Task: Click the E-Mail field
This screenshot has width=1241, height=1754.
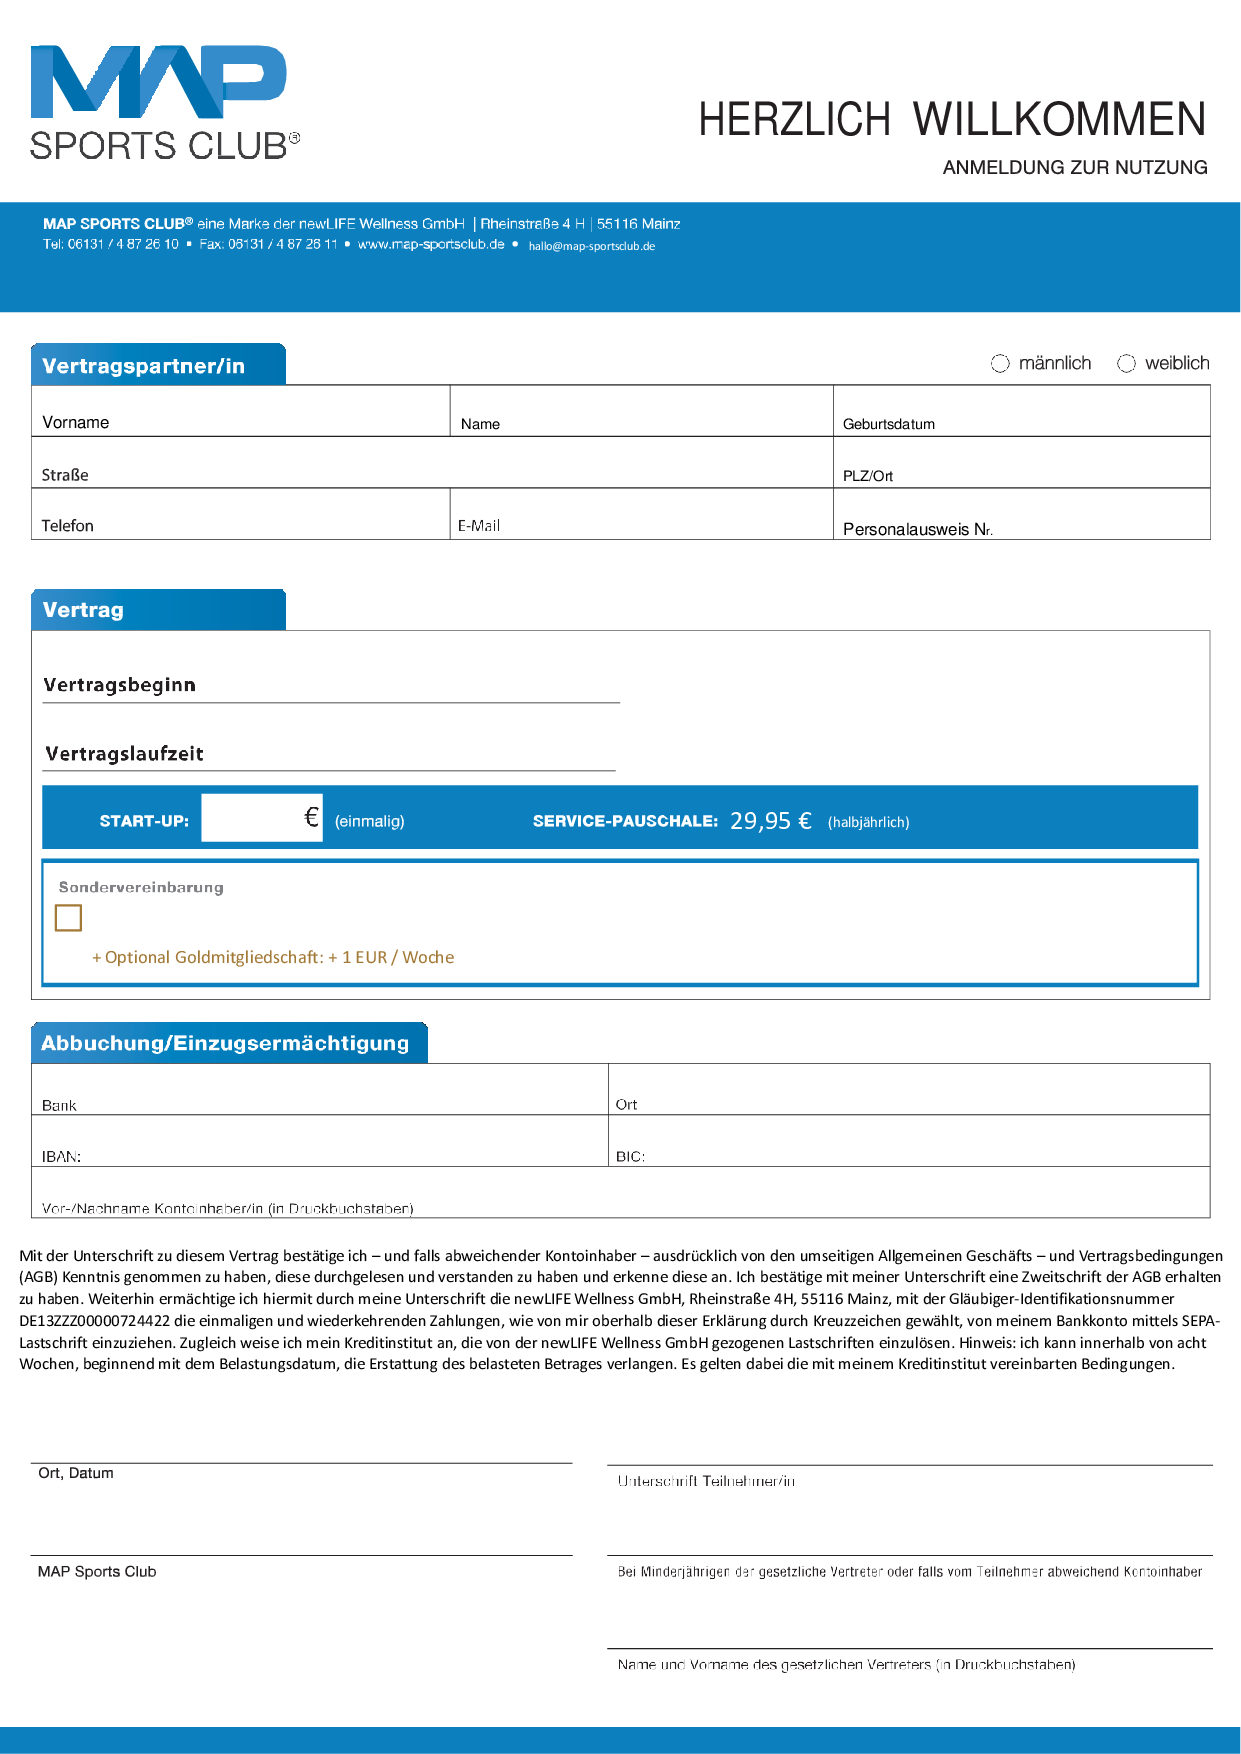Action: [641, 514]
